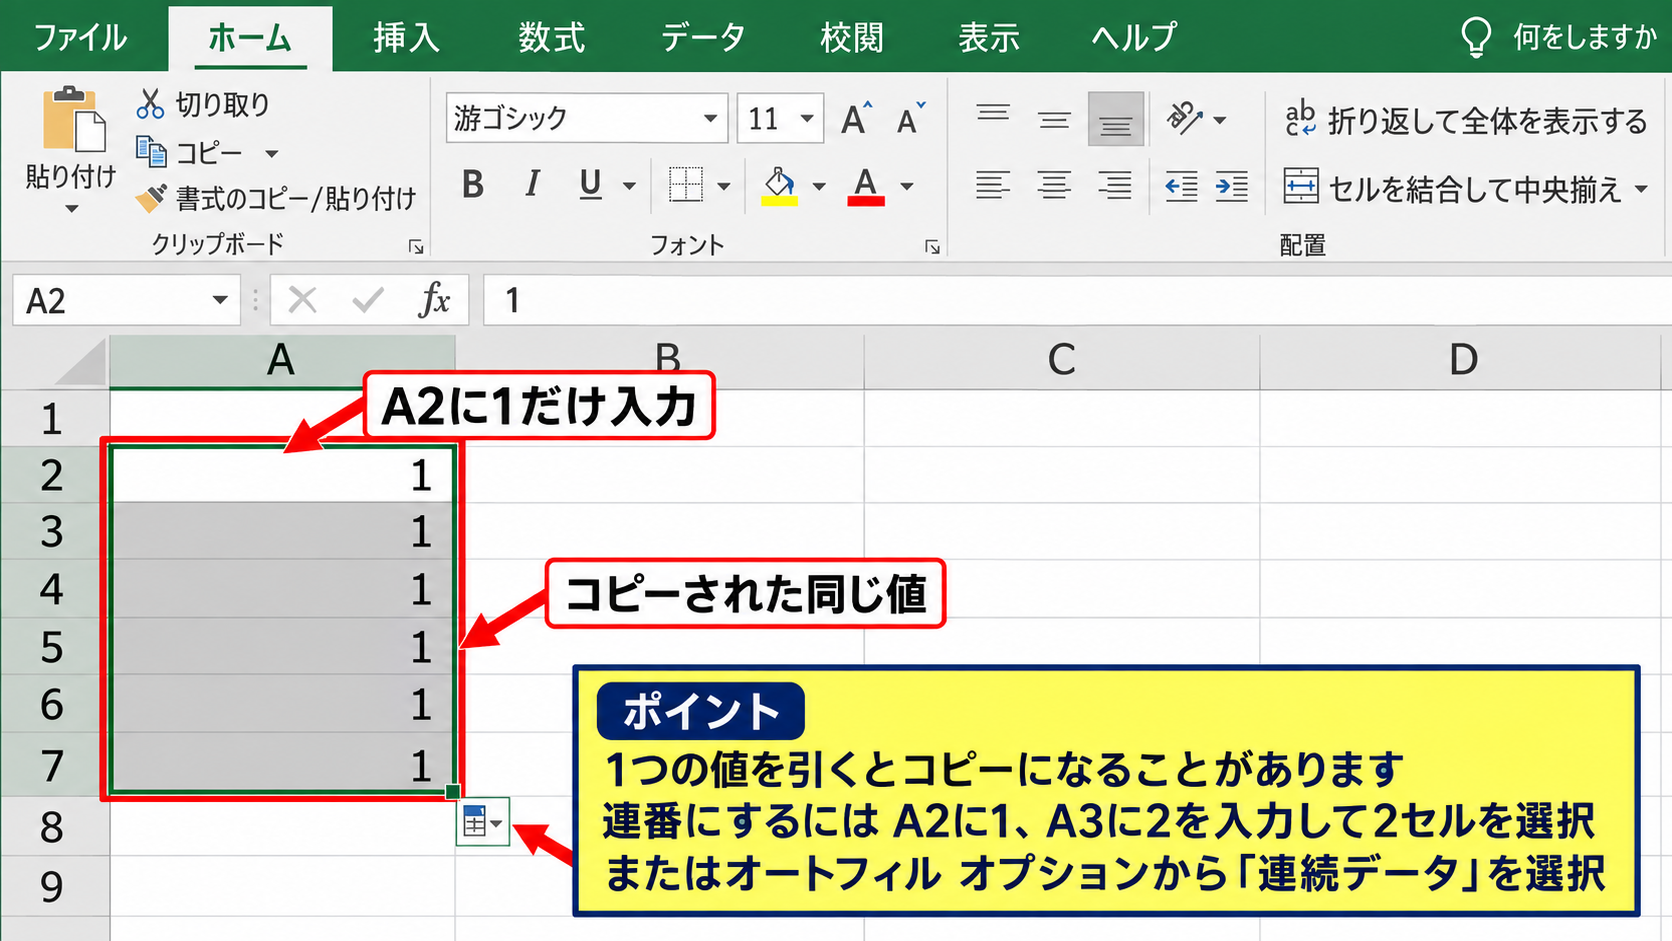Apply borders with the border icon

coord(686,185)
